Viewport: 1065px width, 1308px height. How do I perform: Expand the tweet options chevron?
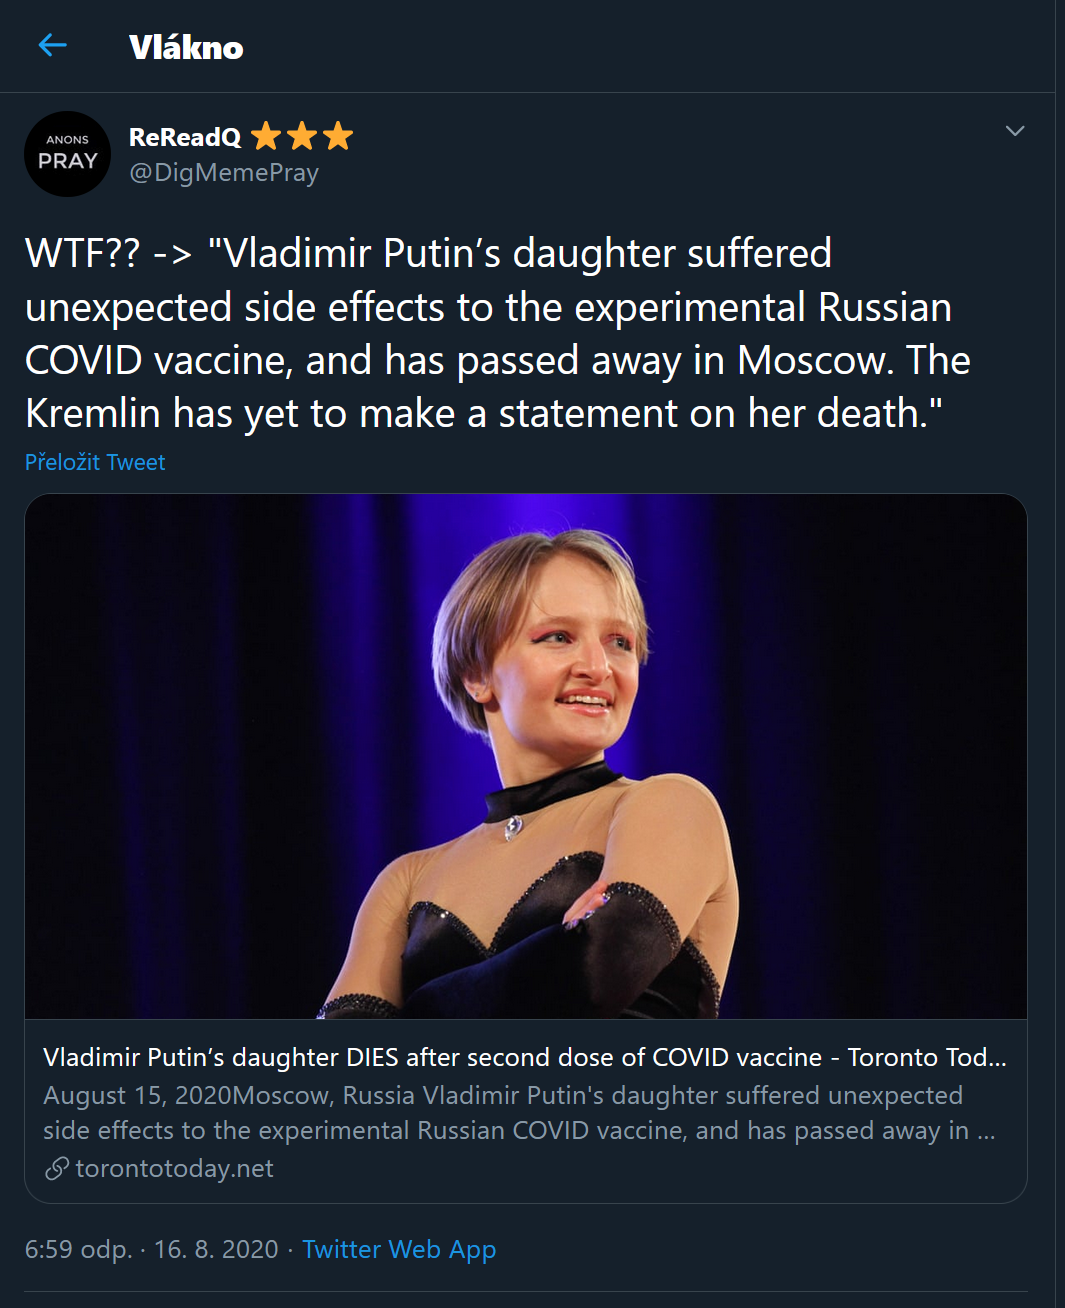pos(1015,131)
